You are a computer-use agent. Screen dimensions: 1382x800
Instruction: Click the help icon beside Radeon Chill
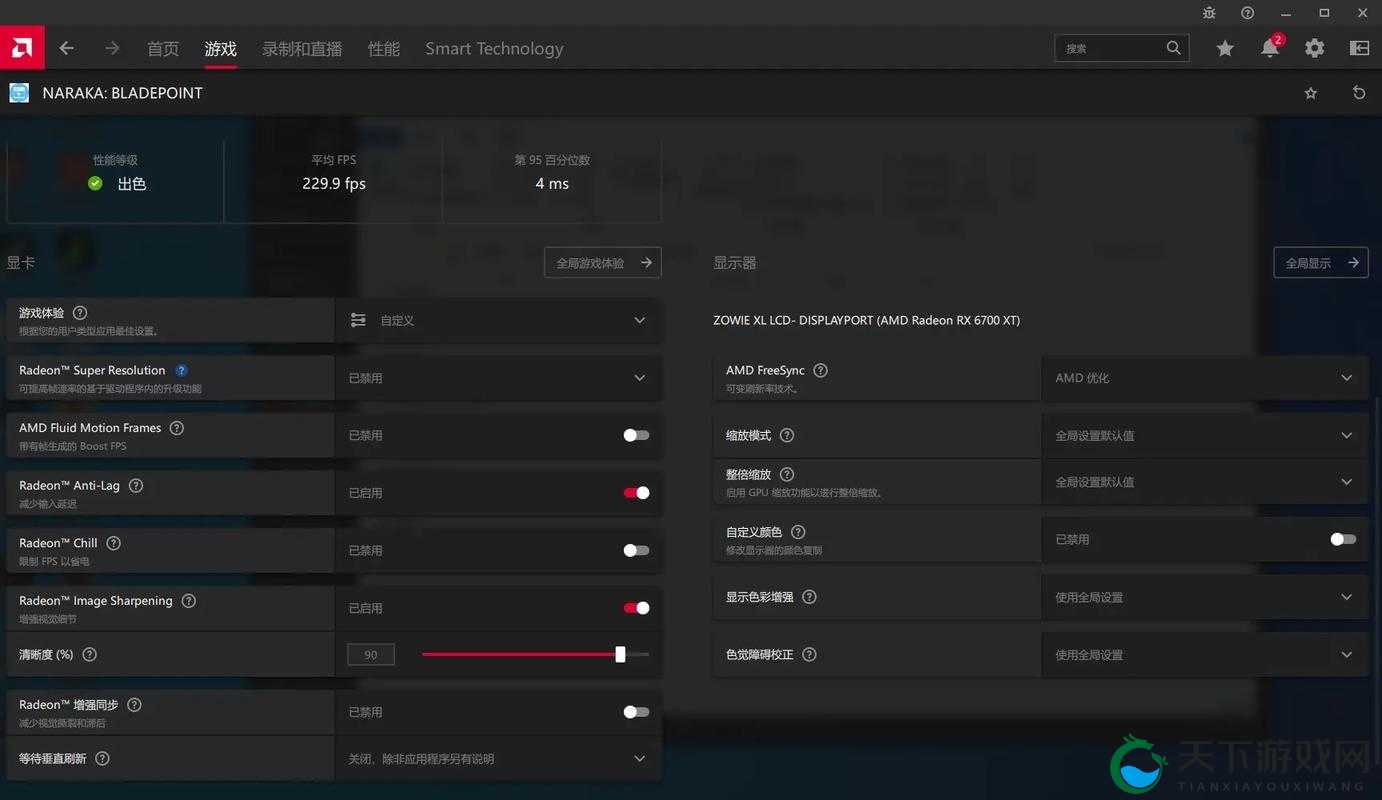pyautogui.click(x=114, y=543)
